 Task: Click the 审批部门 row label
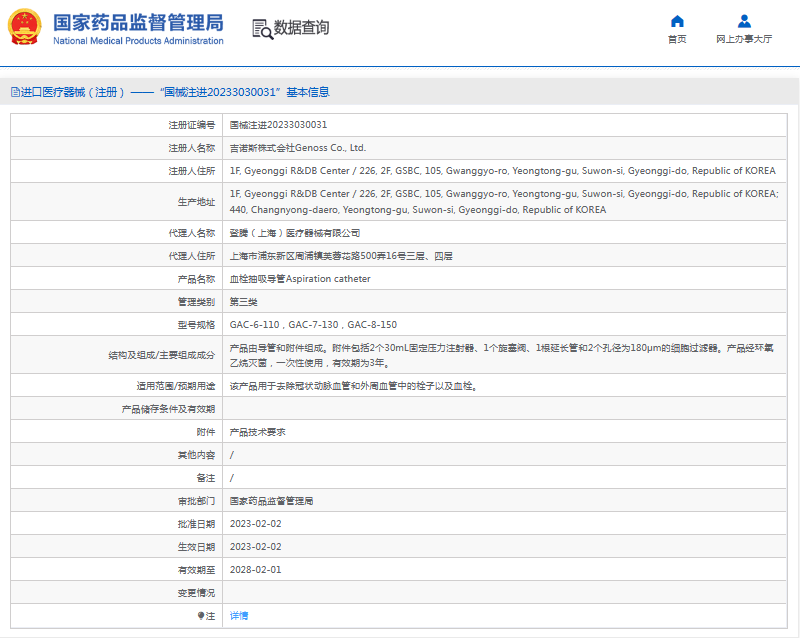pyautogui.click(x=196, y=501)
